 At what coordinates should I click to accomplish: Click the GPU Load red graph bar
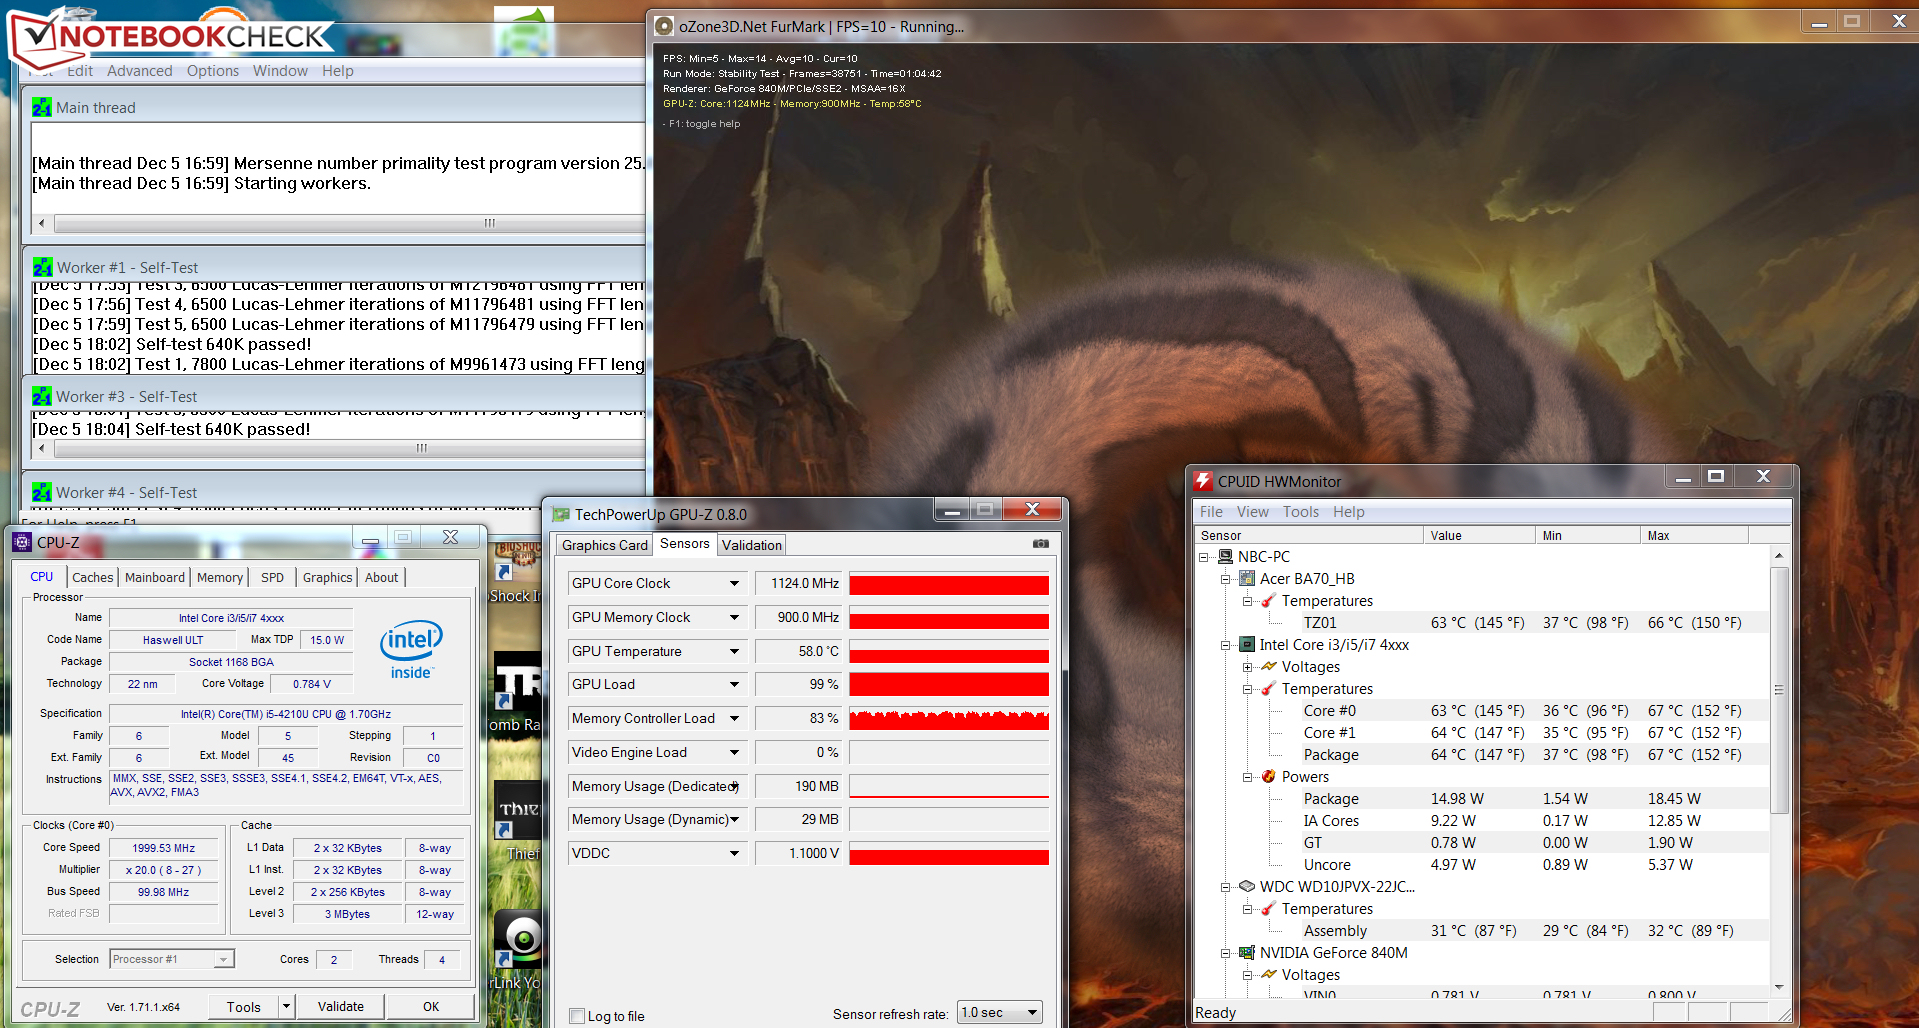[x=949, y=684]
